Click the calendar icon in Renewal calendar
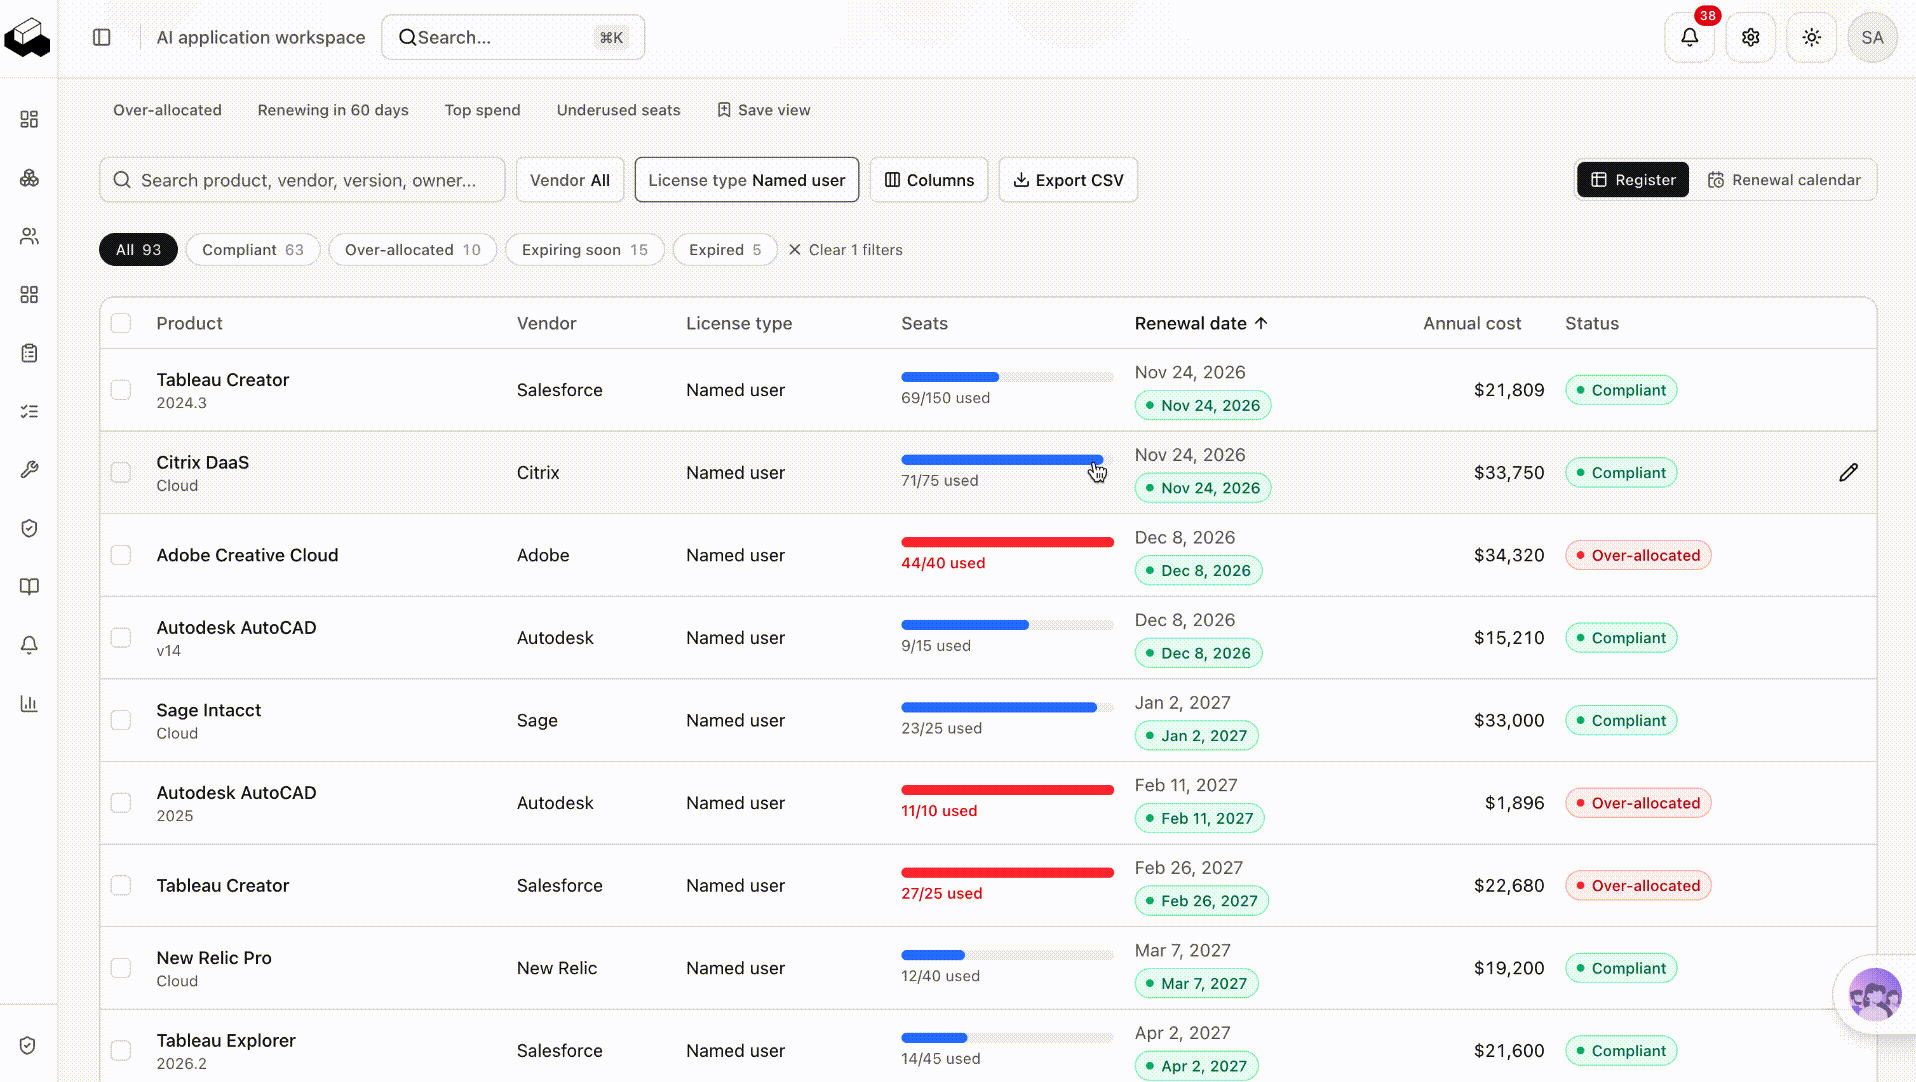Screen dimensions: 1916x1082 [1716, 180]
